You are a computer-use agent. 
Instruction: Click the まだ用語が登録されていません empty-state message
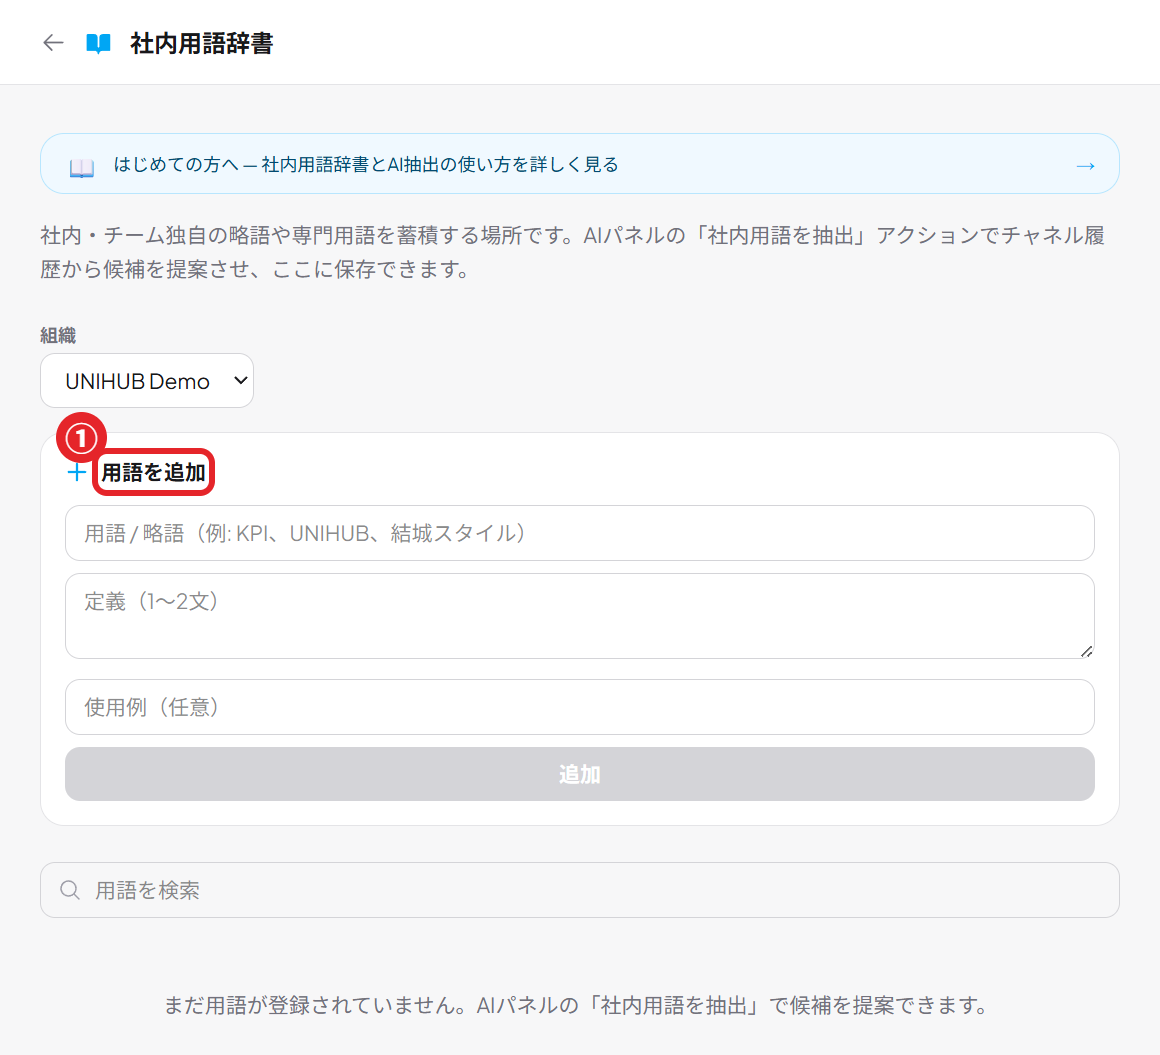pyautogui.click(x=576, y=1005)
